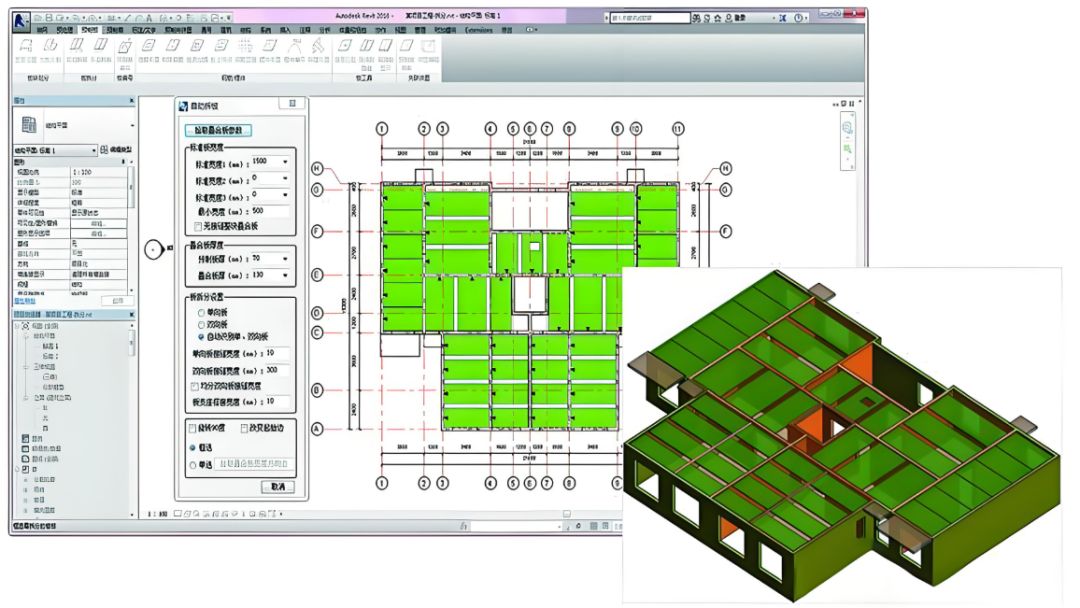
Task: Select the elevation marker symbol on the canvas
Action: [x=154, y=249]
